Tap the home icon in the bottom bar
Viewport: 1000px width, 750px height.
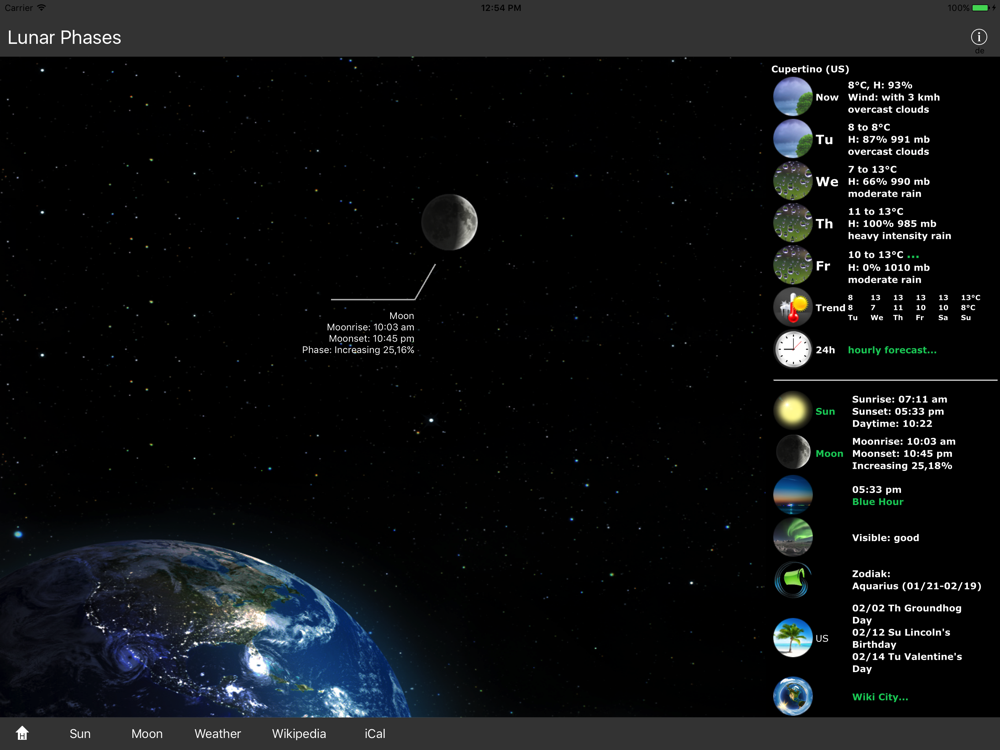(22, 733)
